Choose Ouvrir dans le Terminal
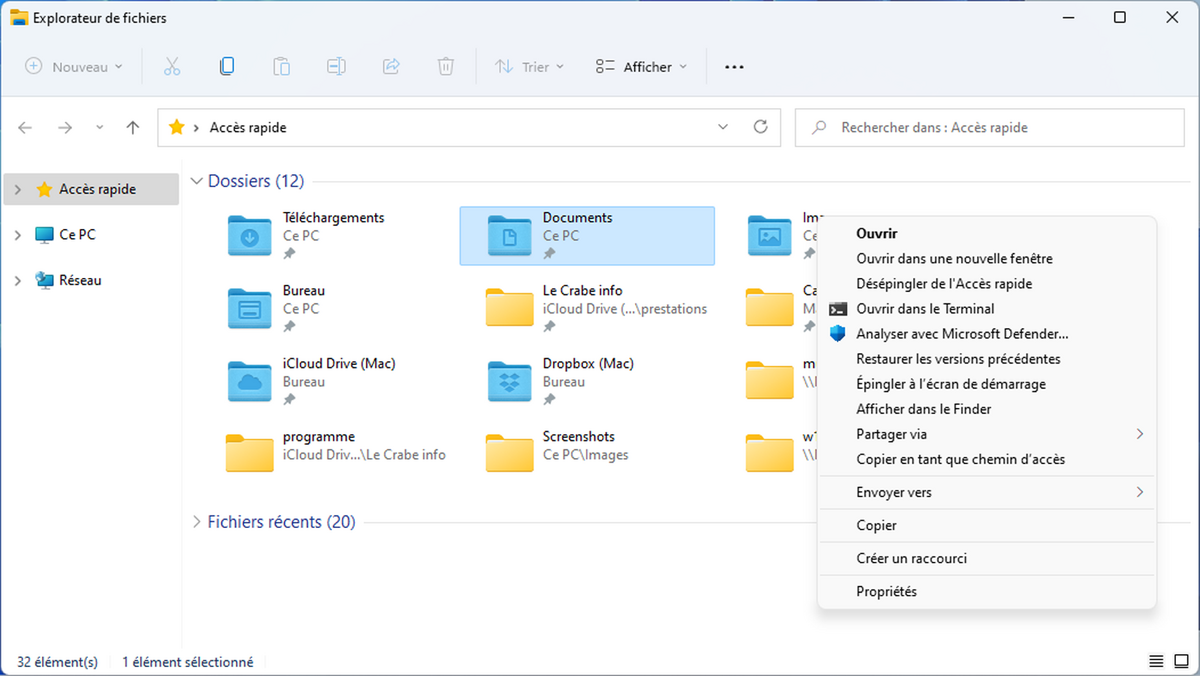 coord(987,309)
